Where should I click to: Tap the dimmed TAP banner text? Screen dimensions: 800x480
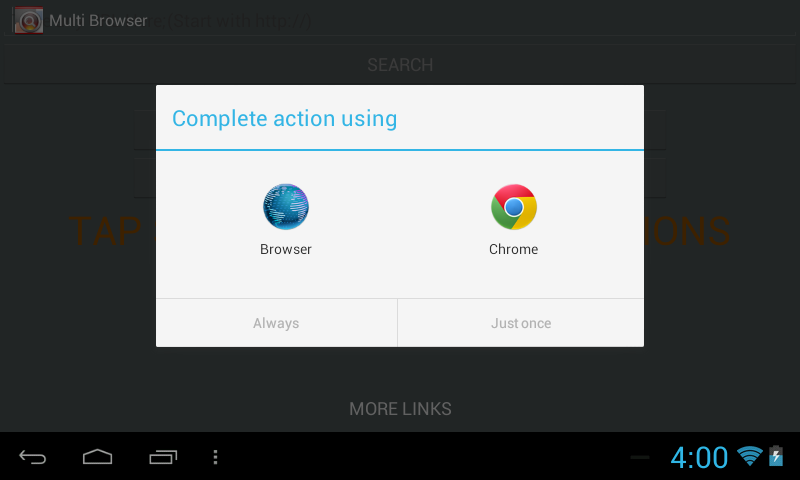(105, 231)
